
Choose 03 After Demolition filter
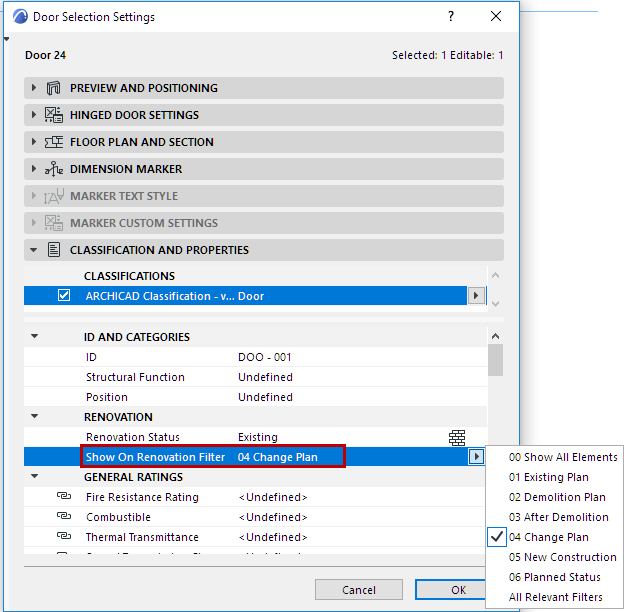pyautogui.click(x=559, y=517)
